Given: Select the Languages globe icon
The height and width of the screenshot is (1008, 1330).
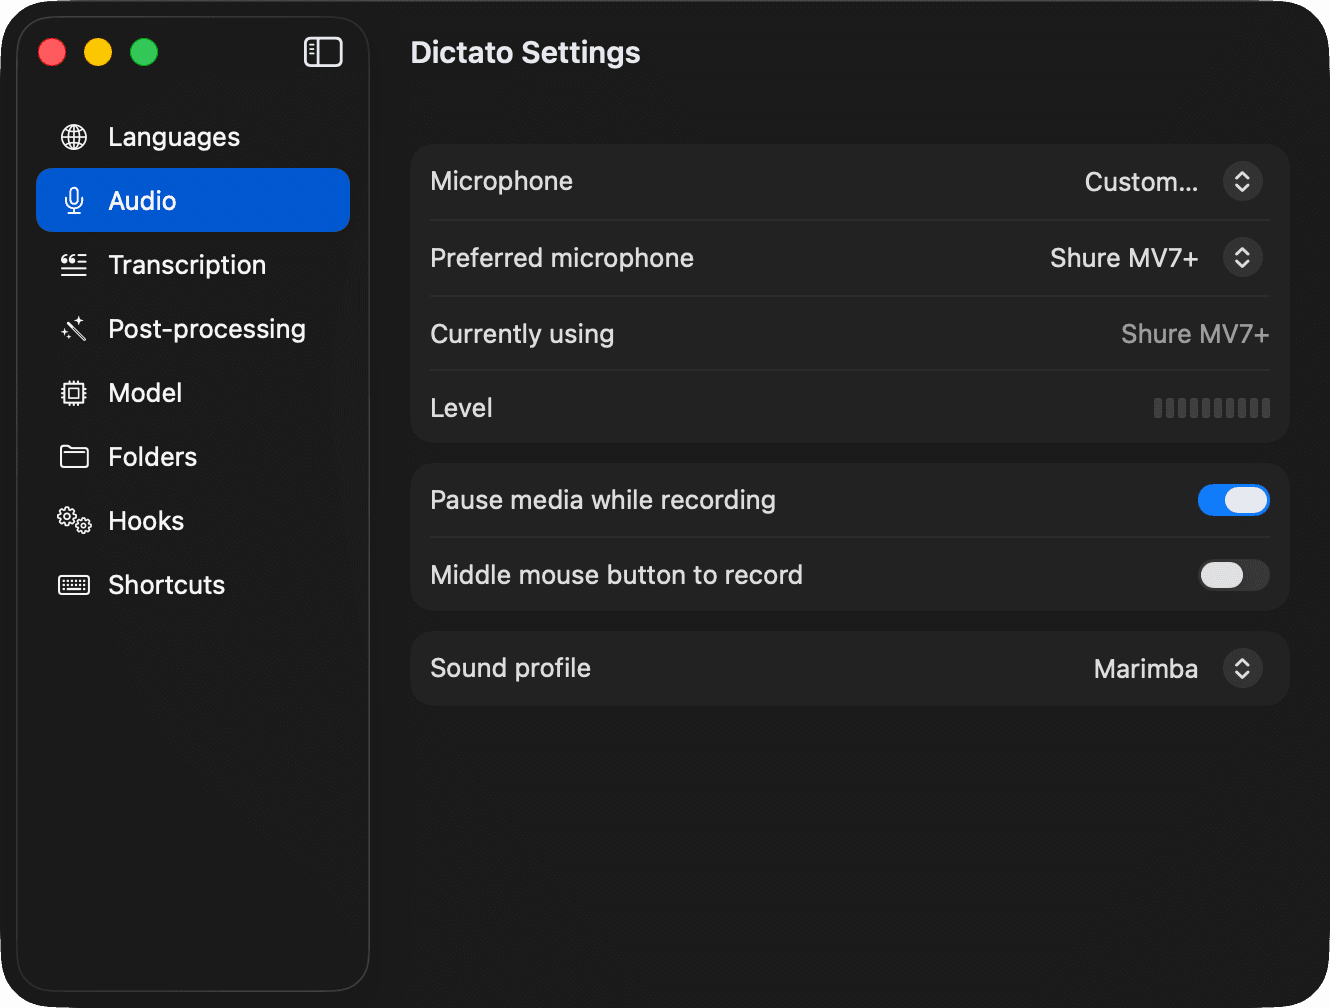Looking at the screenshot, I should click(73, 137).
